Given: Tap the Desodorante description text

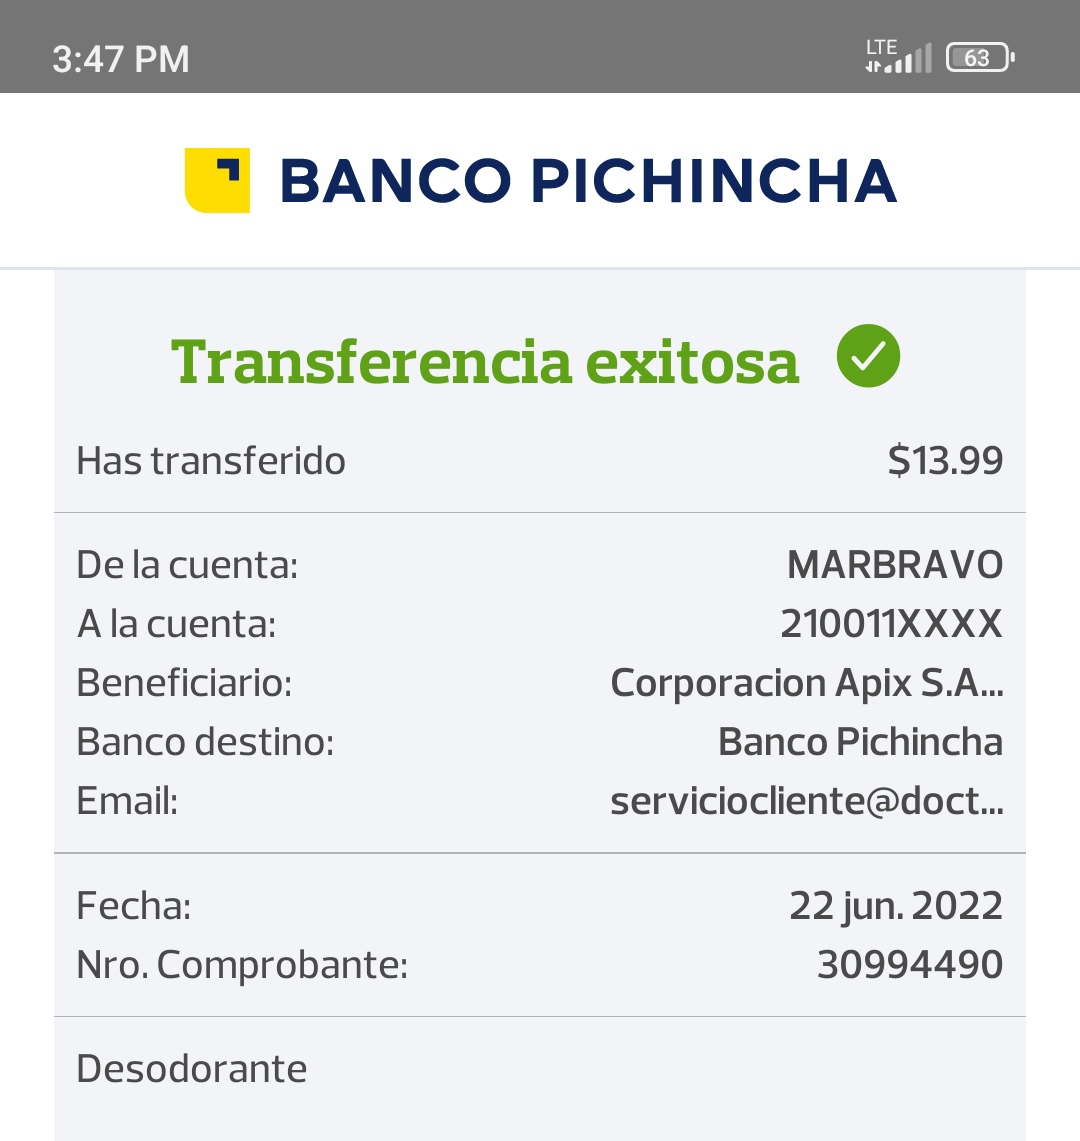Looking at the screenshot, I should point(191,1069).
